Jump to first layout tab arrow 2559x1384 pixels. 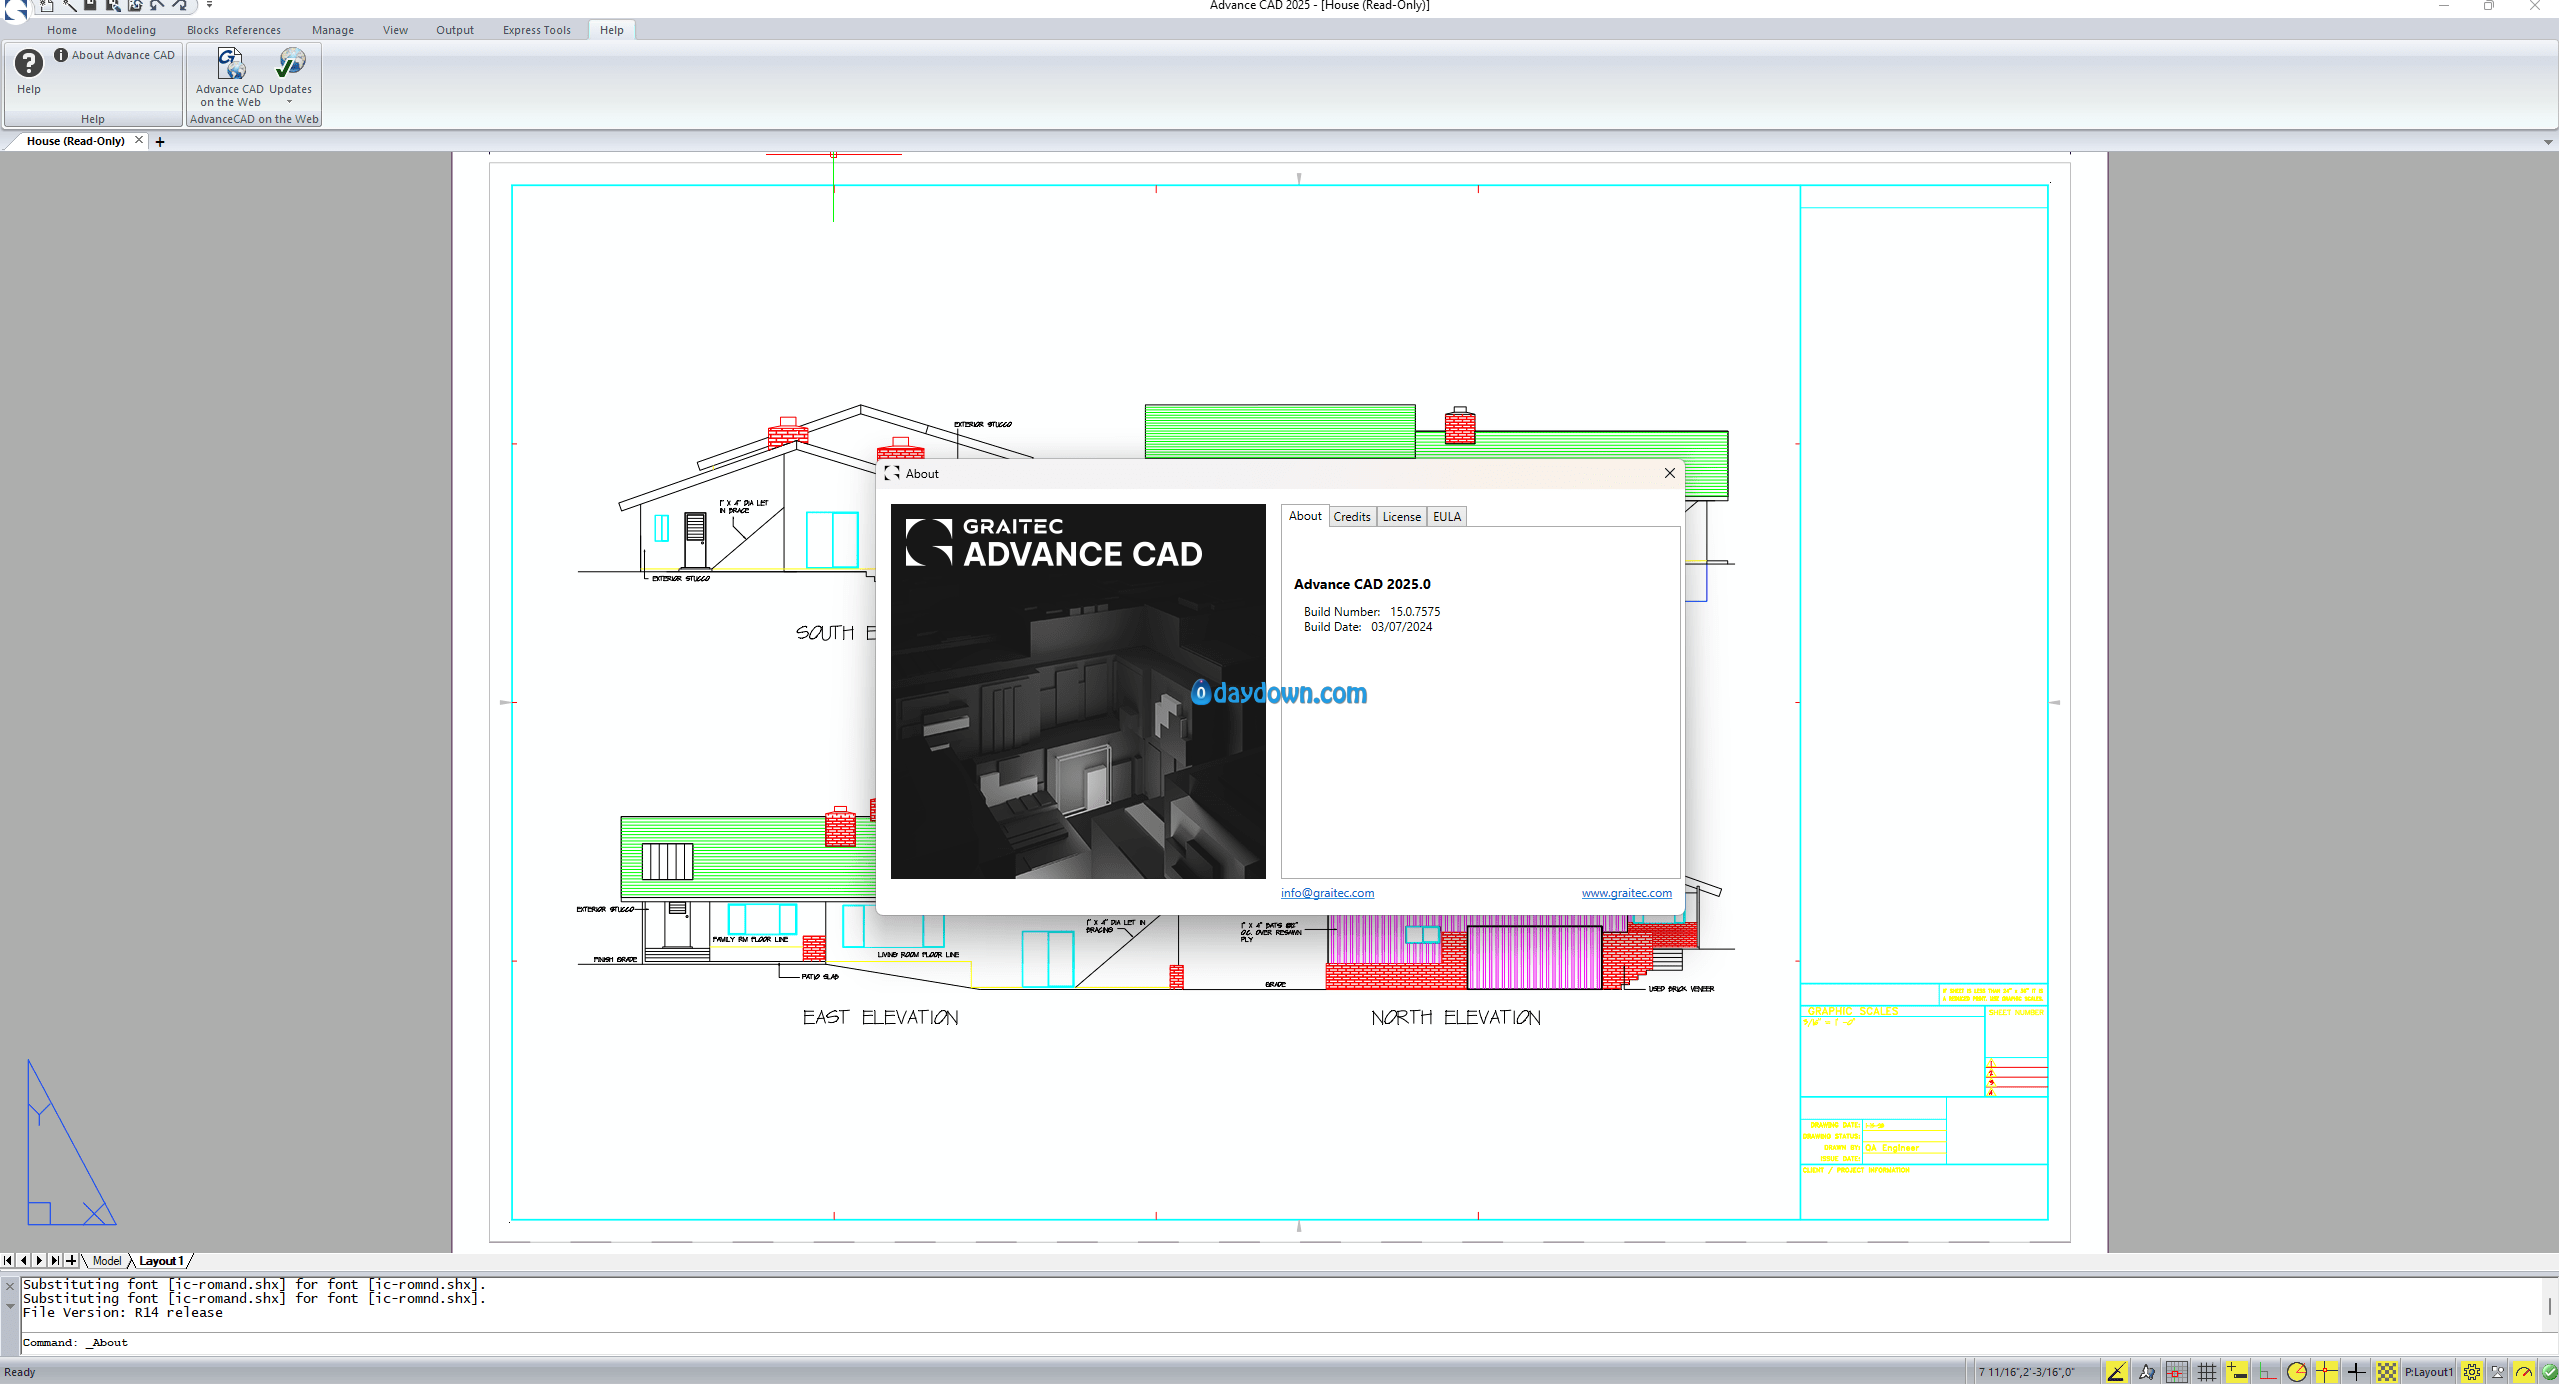click(8, 1261)
